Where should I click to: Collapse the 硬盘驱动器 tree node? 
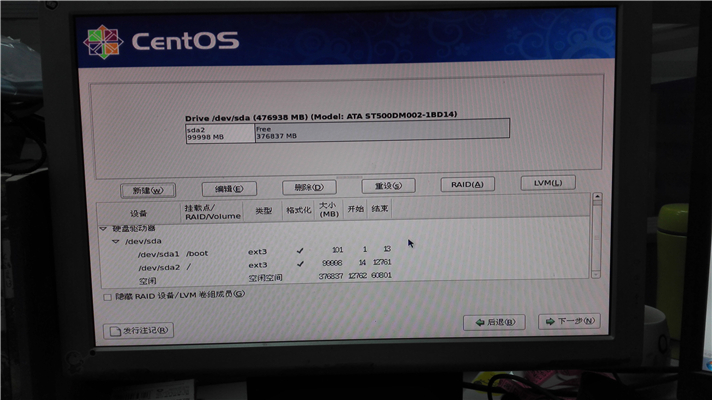[104, 229]
